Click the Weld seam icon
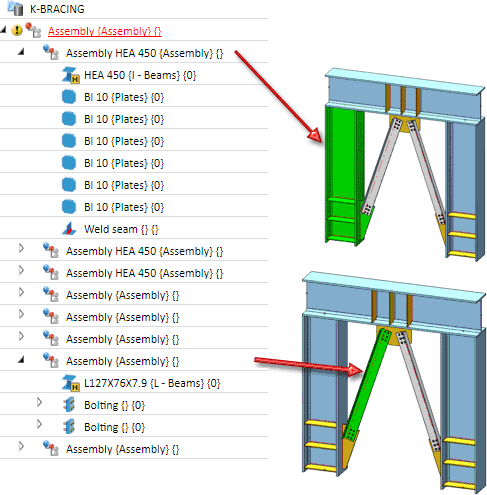This screenshot has height=495, width=487. 69,229
